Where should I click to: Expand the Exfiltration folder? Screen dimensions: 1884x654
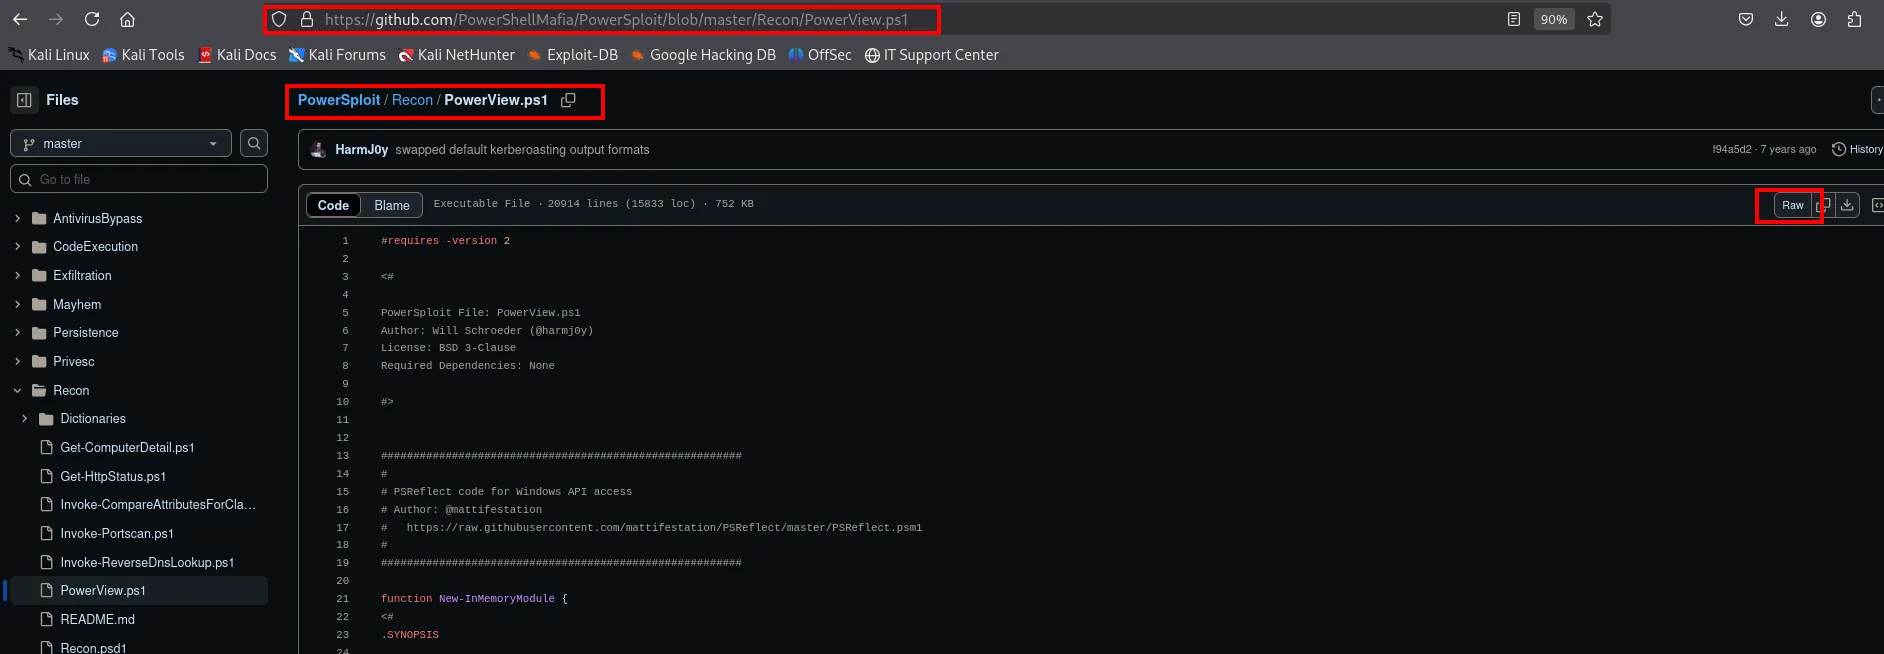point(17,275)
